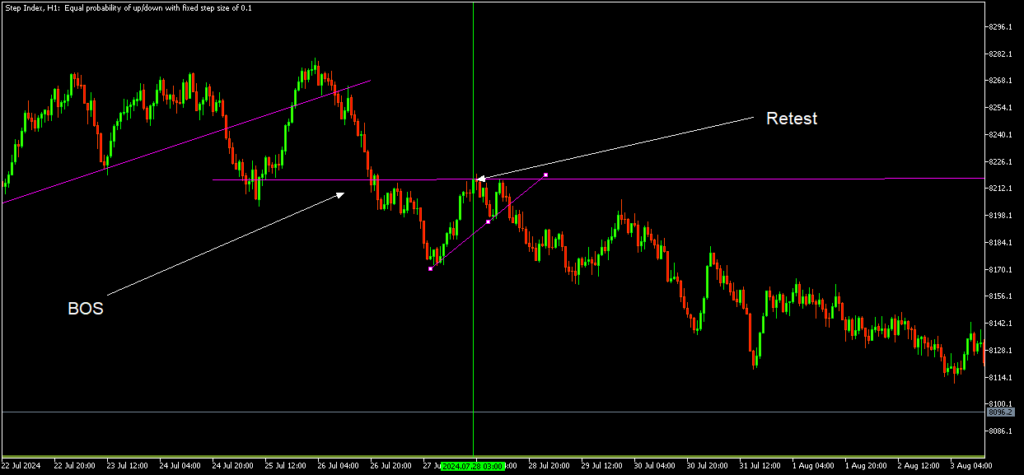
Task: Click time axis label '26 Jul 20:00'
Action: point(392,467)
